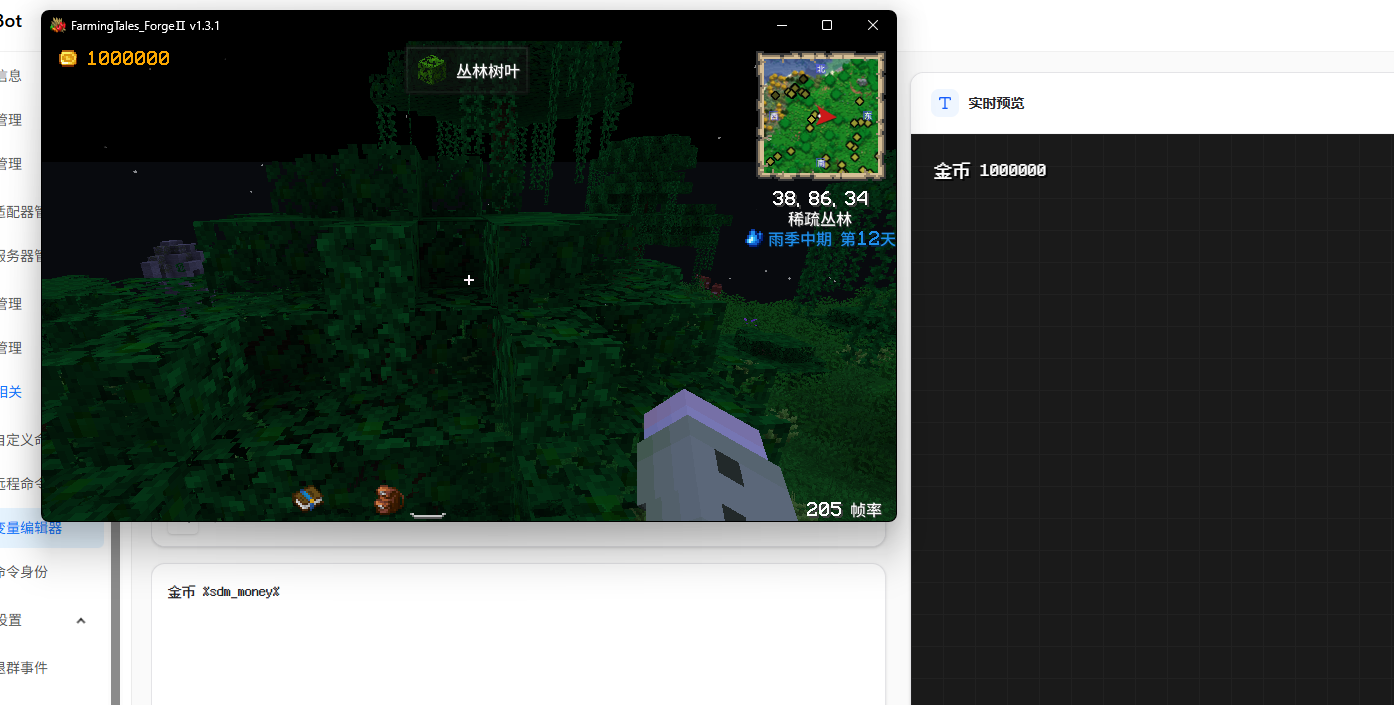Collapse the 设置 sidebar section chevron

(81, 620)
